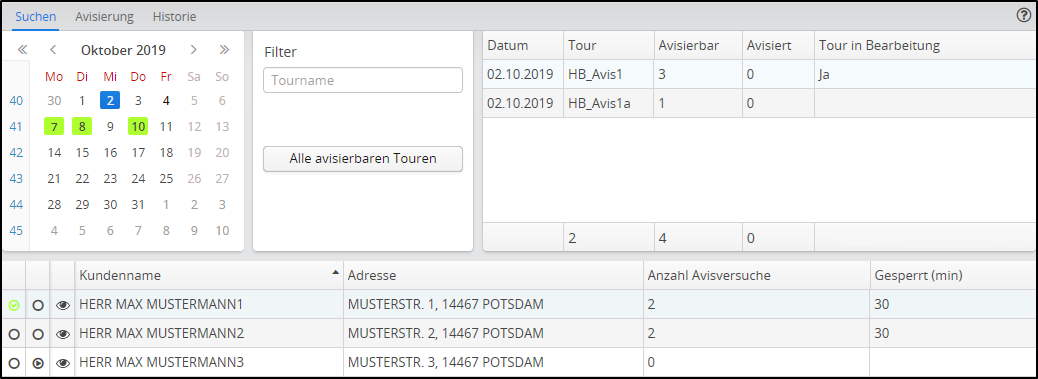This screenshot has height=379, width=1038.
Task: Toggle eye icon for HERR MAX MUSTERMANN3
Action: pos(63,362)
